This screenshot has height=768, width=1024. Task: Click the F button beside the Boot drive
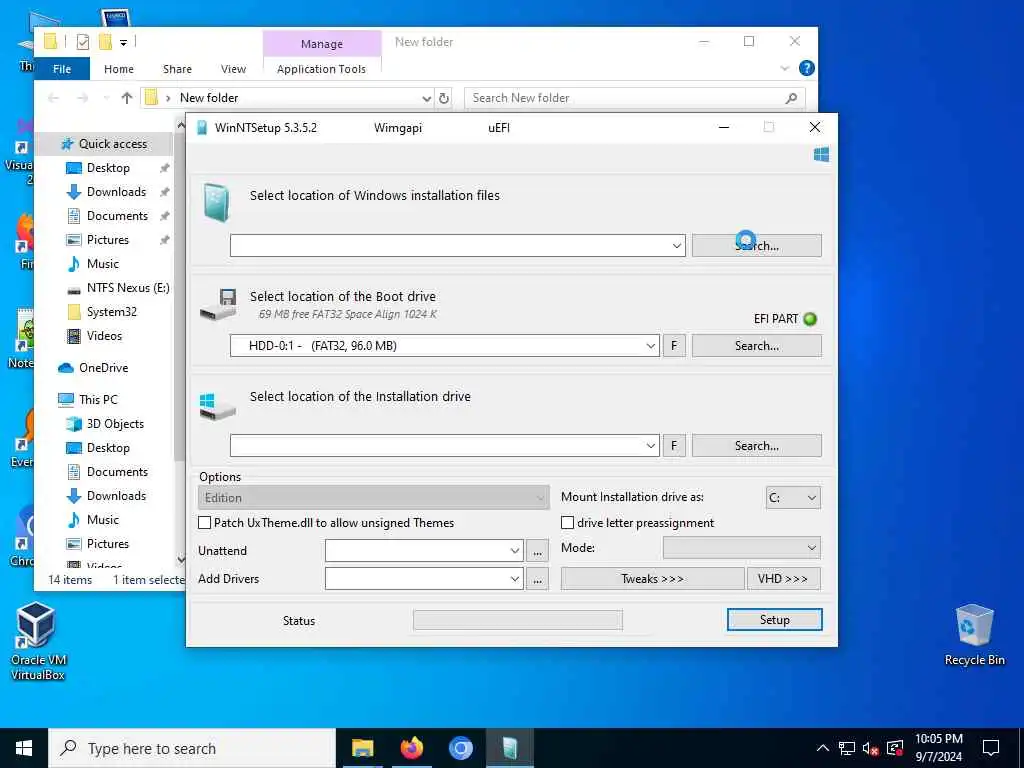(674, 345)
